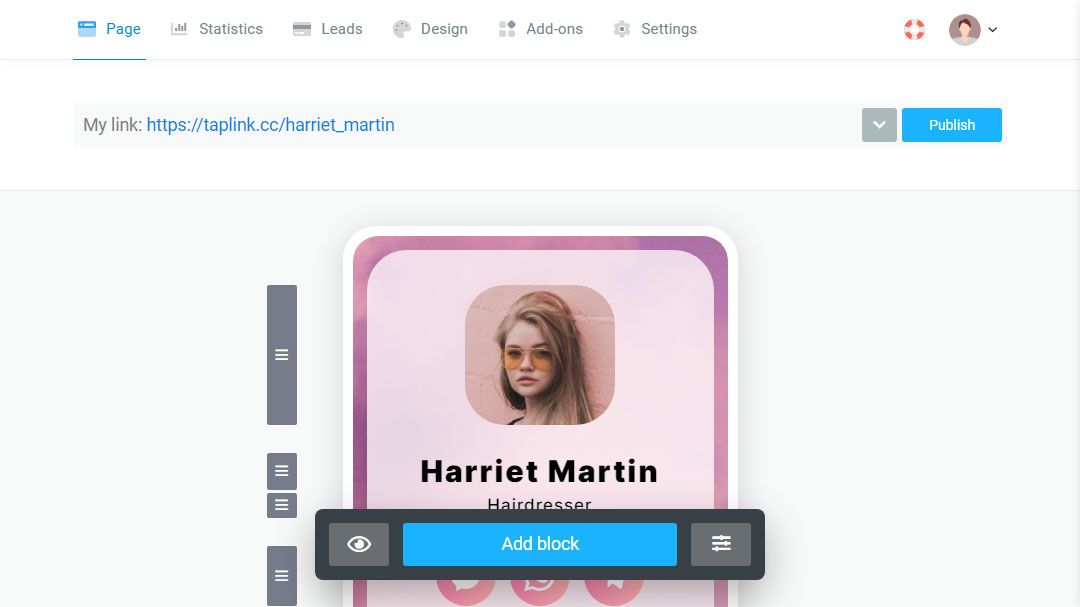Viewport: 1080px width, 607px height.
Task: Expand the account dropdown chevron
Action: click(993, 30)
